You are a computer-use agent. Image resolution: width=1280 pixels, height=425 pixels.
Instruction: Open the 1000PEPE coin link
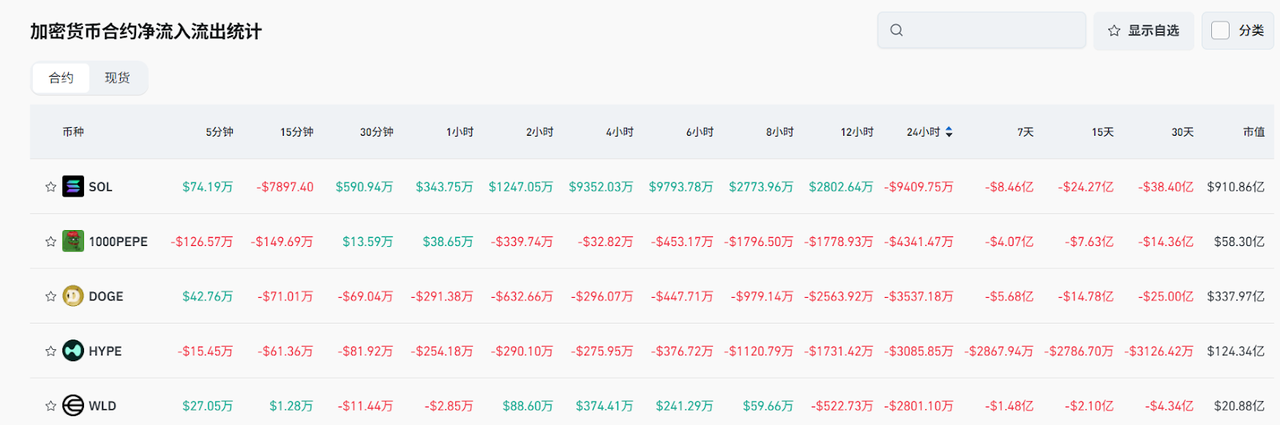[x=118, y=241]
